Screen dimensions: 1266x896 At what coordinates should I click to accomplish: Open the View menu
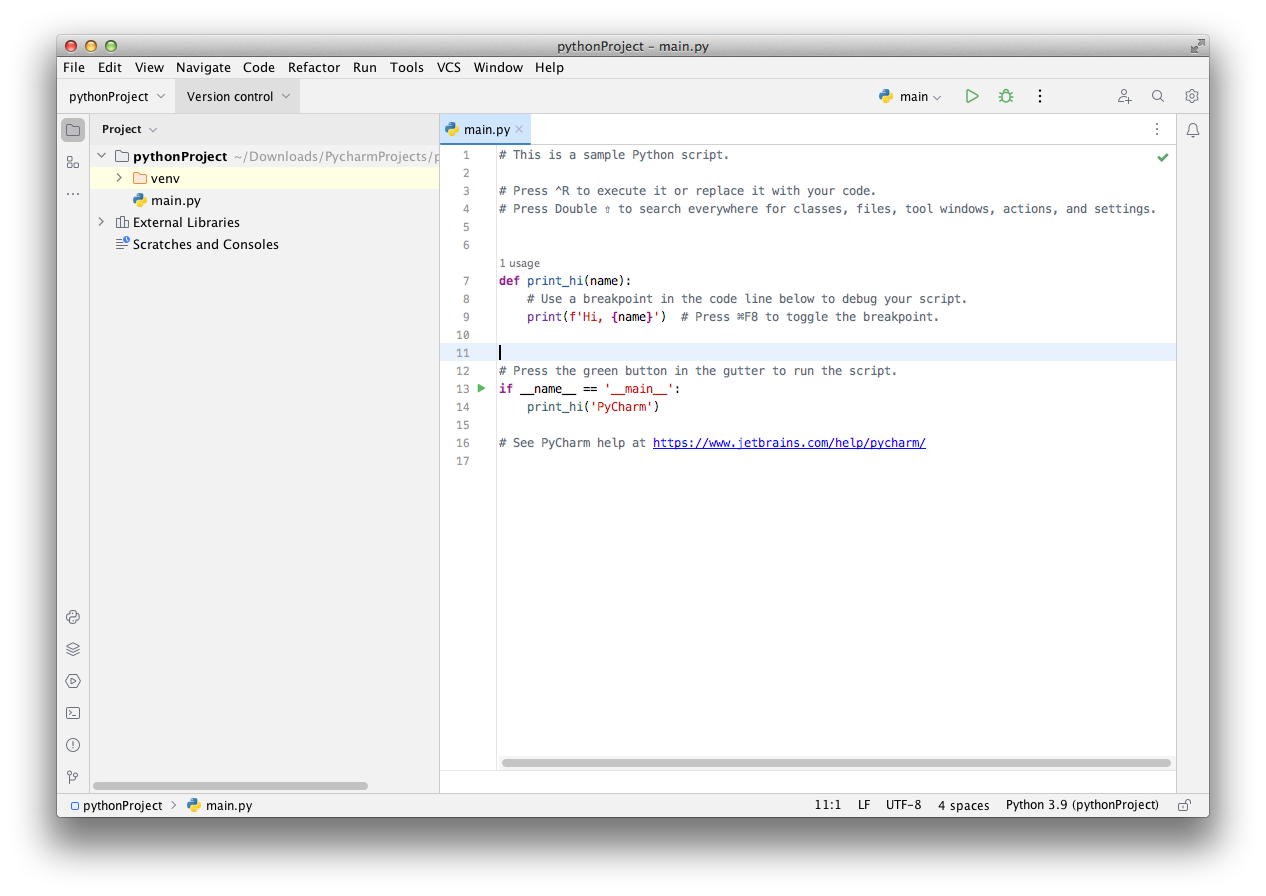tap(149, 67)
